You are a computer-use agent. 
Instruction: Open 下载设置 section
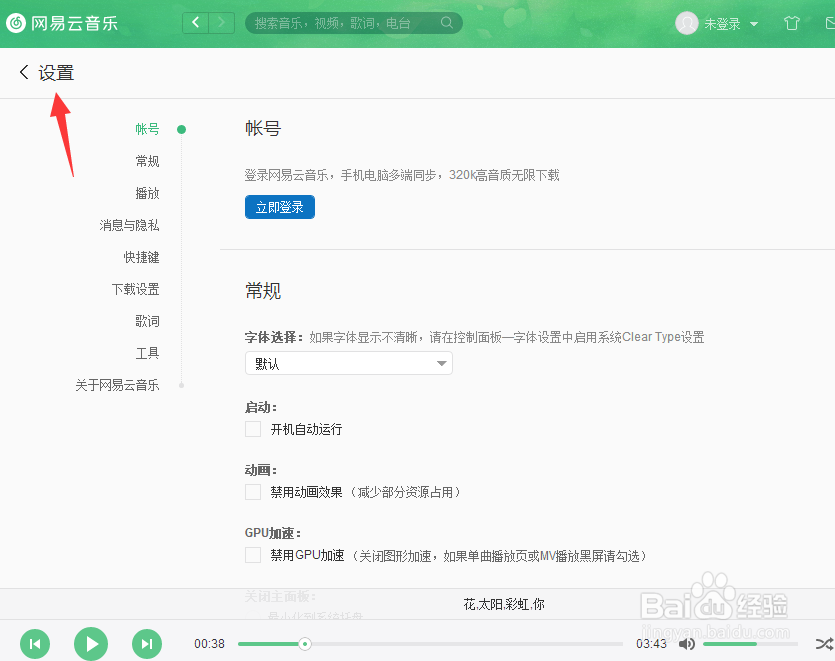coord(135,289)
